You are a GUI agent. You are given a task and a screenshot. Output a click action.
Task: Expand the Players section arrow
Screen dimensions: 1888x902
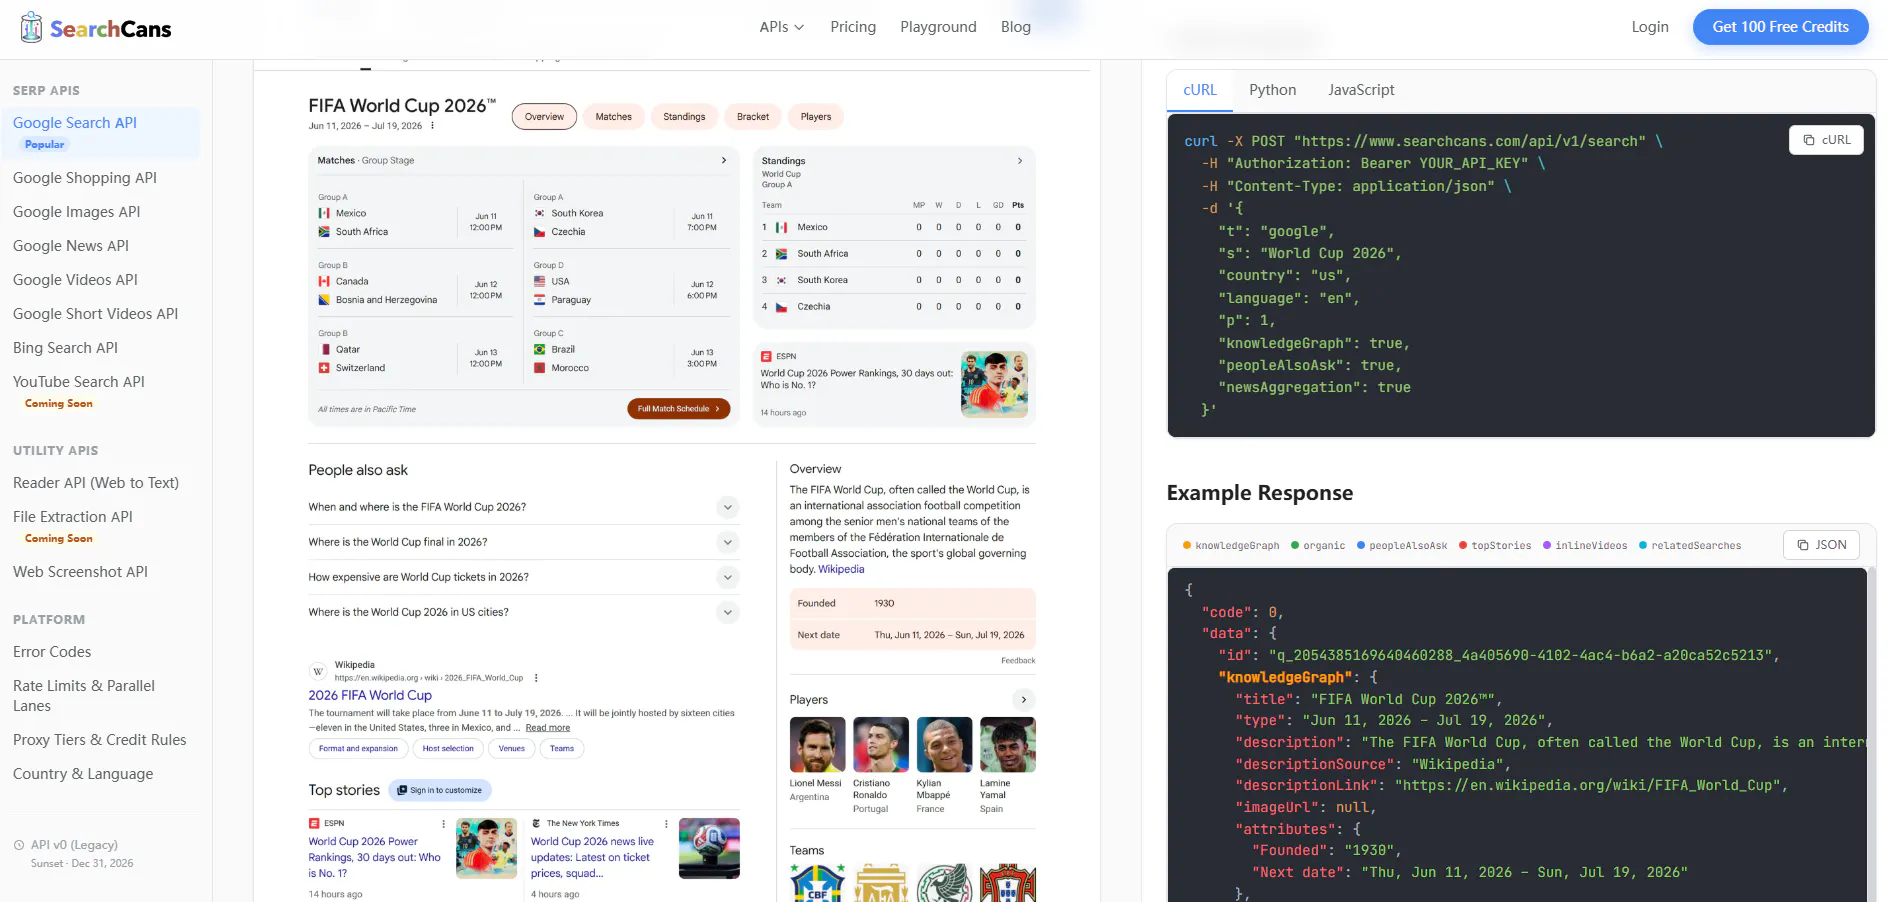(x=1023, y=699)
